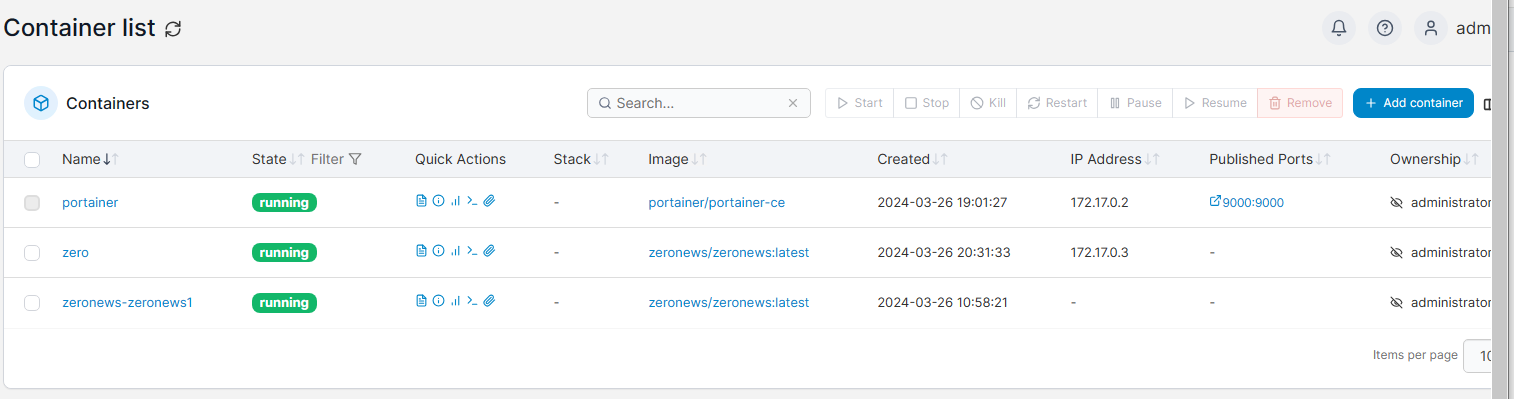This screenshot has width=1514, height=399.
Task: Open the zeronews-zeronews1 container link
Action: tap(127, 302)
